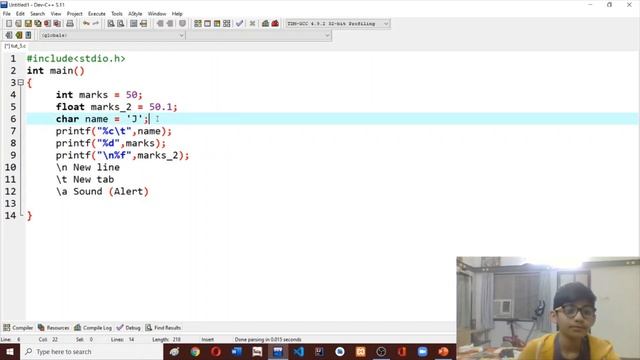Click the Compile & Run toolbar icon
This screenshot has width=640, height=360.
pyautogui.click(x=217, y=24)
